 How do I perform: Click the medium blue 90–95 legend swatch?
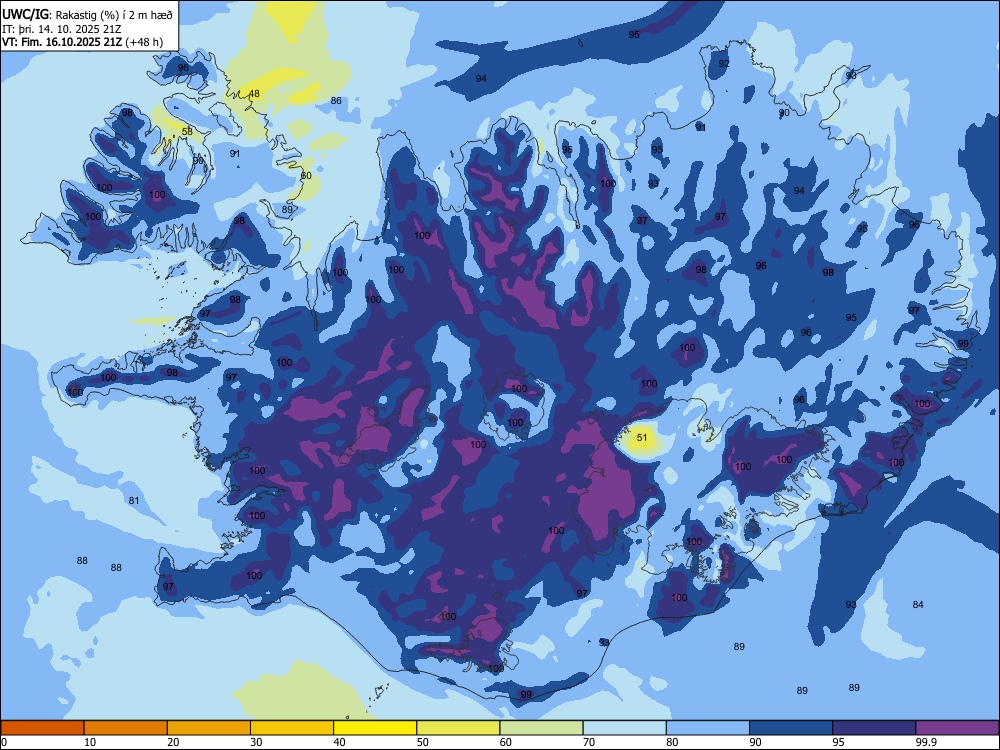pos(791,728)
